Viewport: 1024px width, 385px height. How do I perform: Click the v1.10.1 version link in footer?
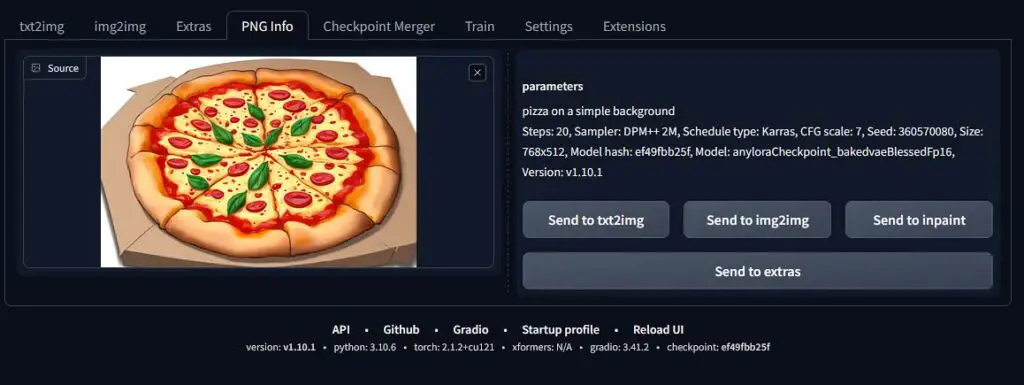click(299, 347)
